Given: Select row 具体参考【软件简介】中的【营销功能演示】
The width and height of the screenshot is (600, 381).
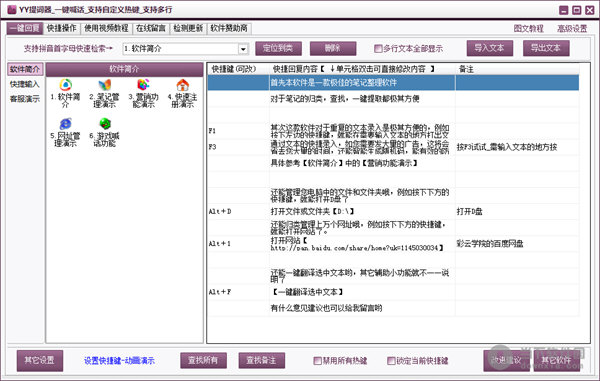Looking at the screenshot, I should click(x=393, y=163).
